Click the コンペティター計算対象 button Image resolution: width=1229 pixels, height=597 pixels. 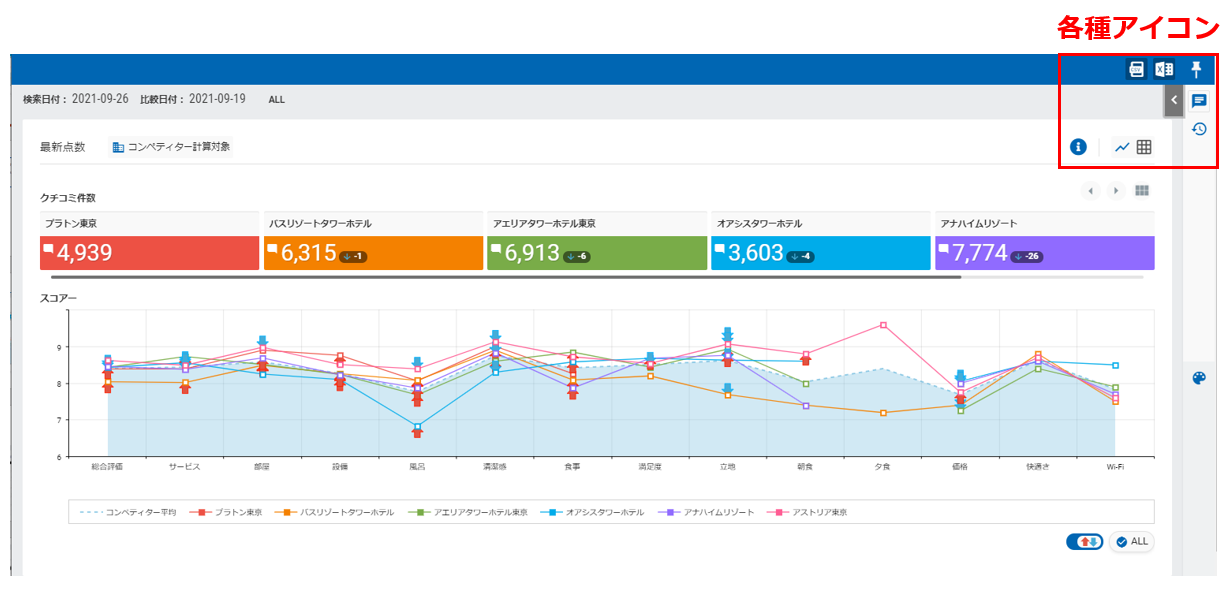click(x=171, y=147)
